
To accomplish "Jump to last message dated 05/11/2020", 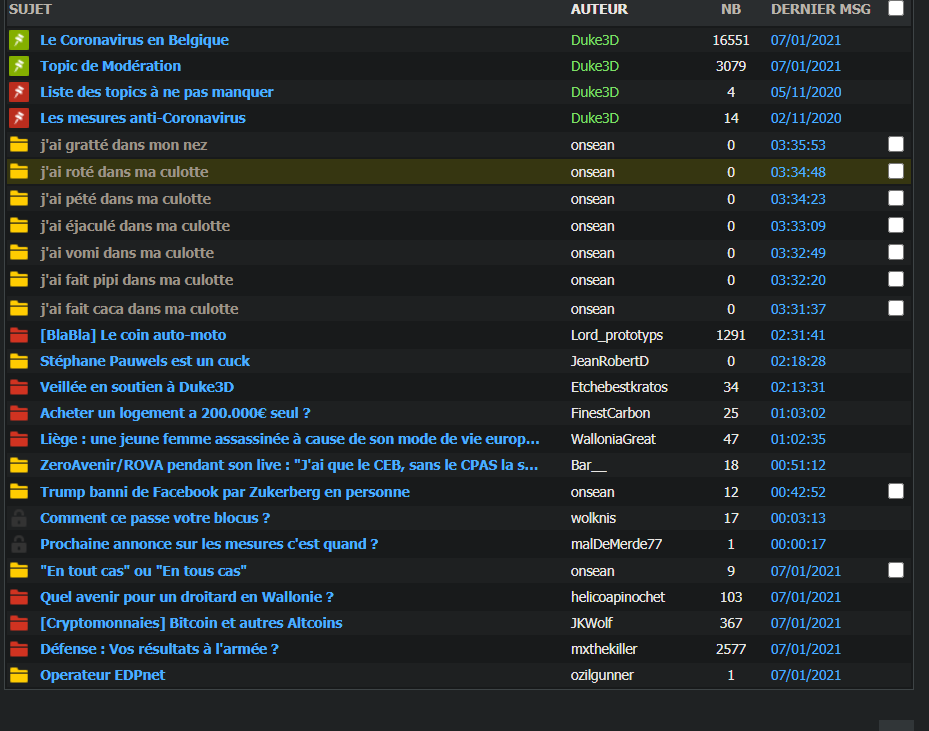I will [806, 92].
